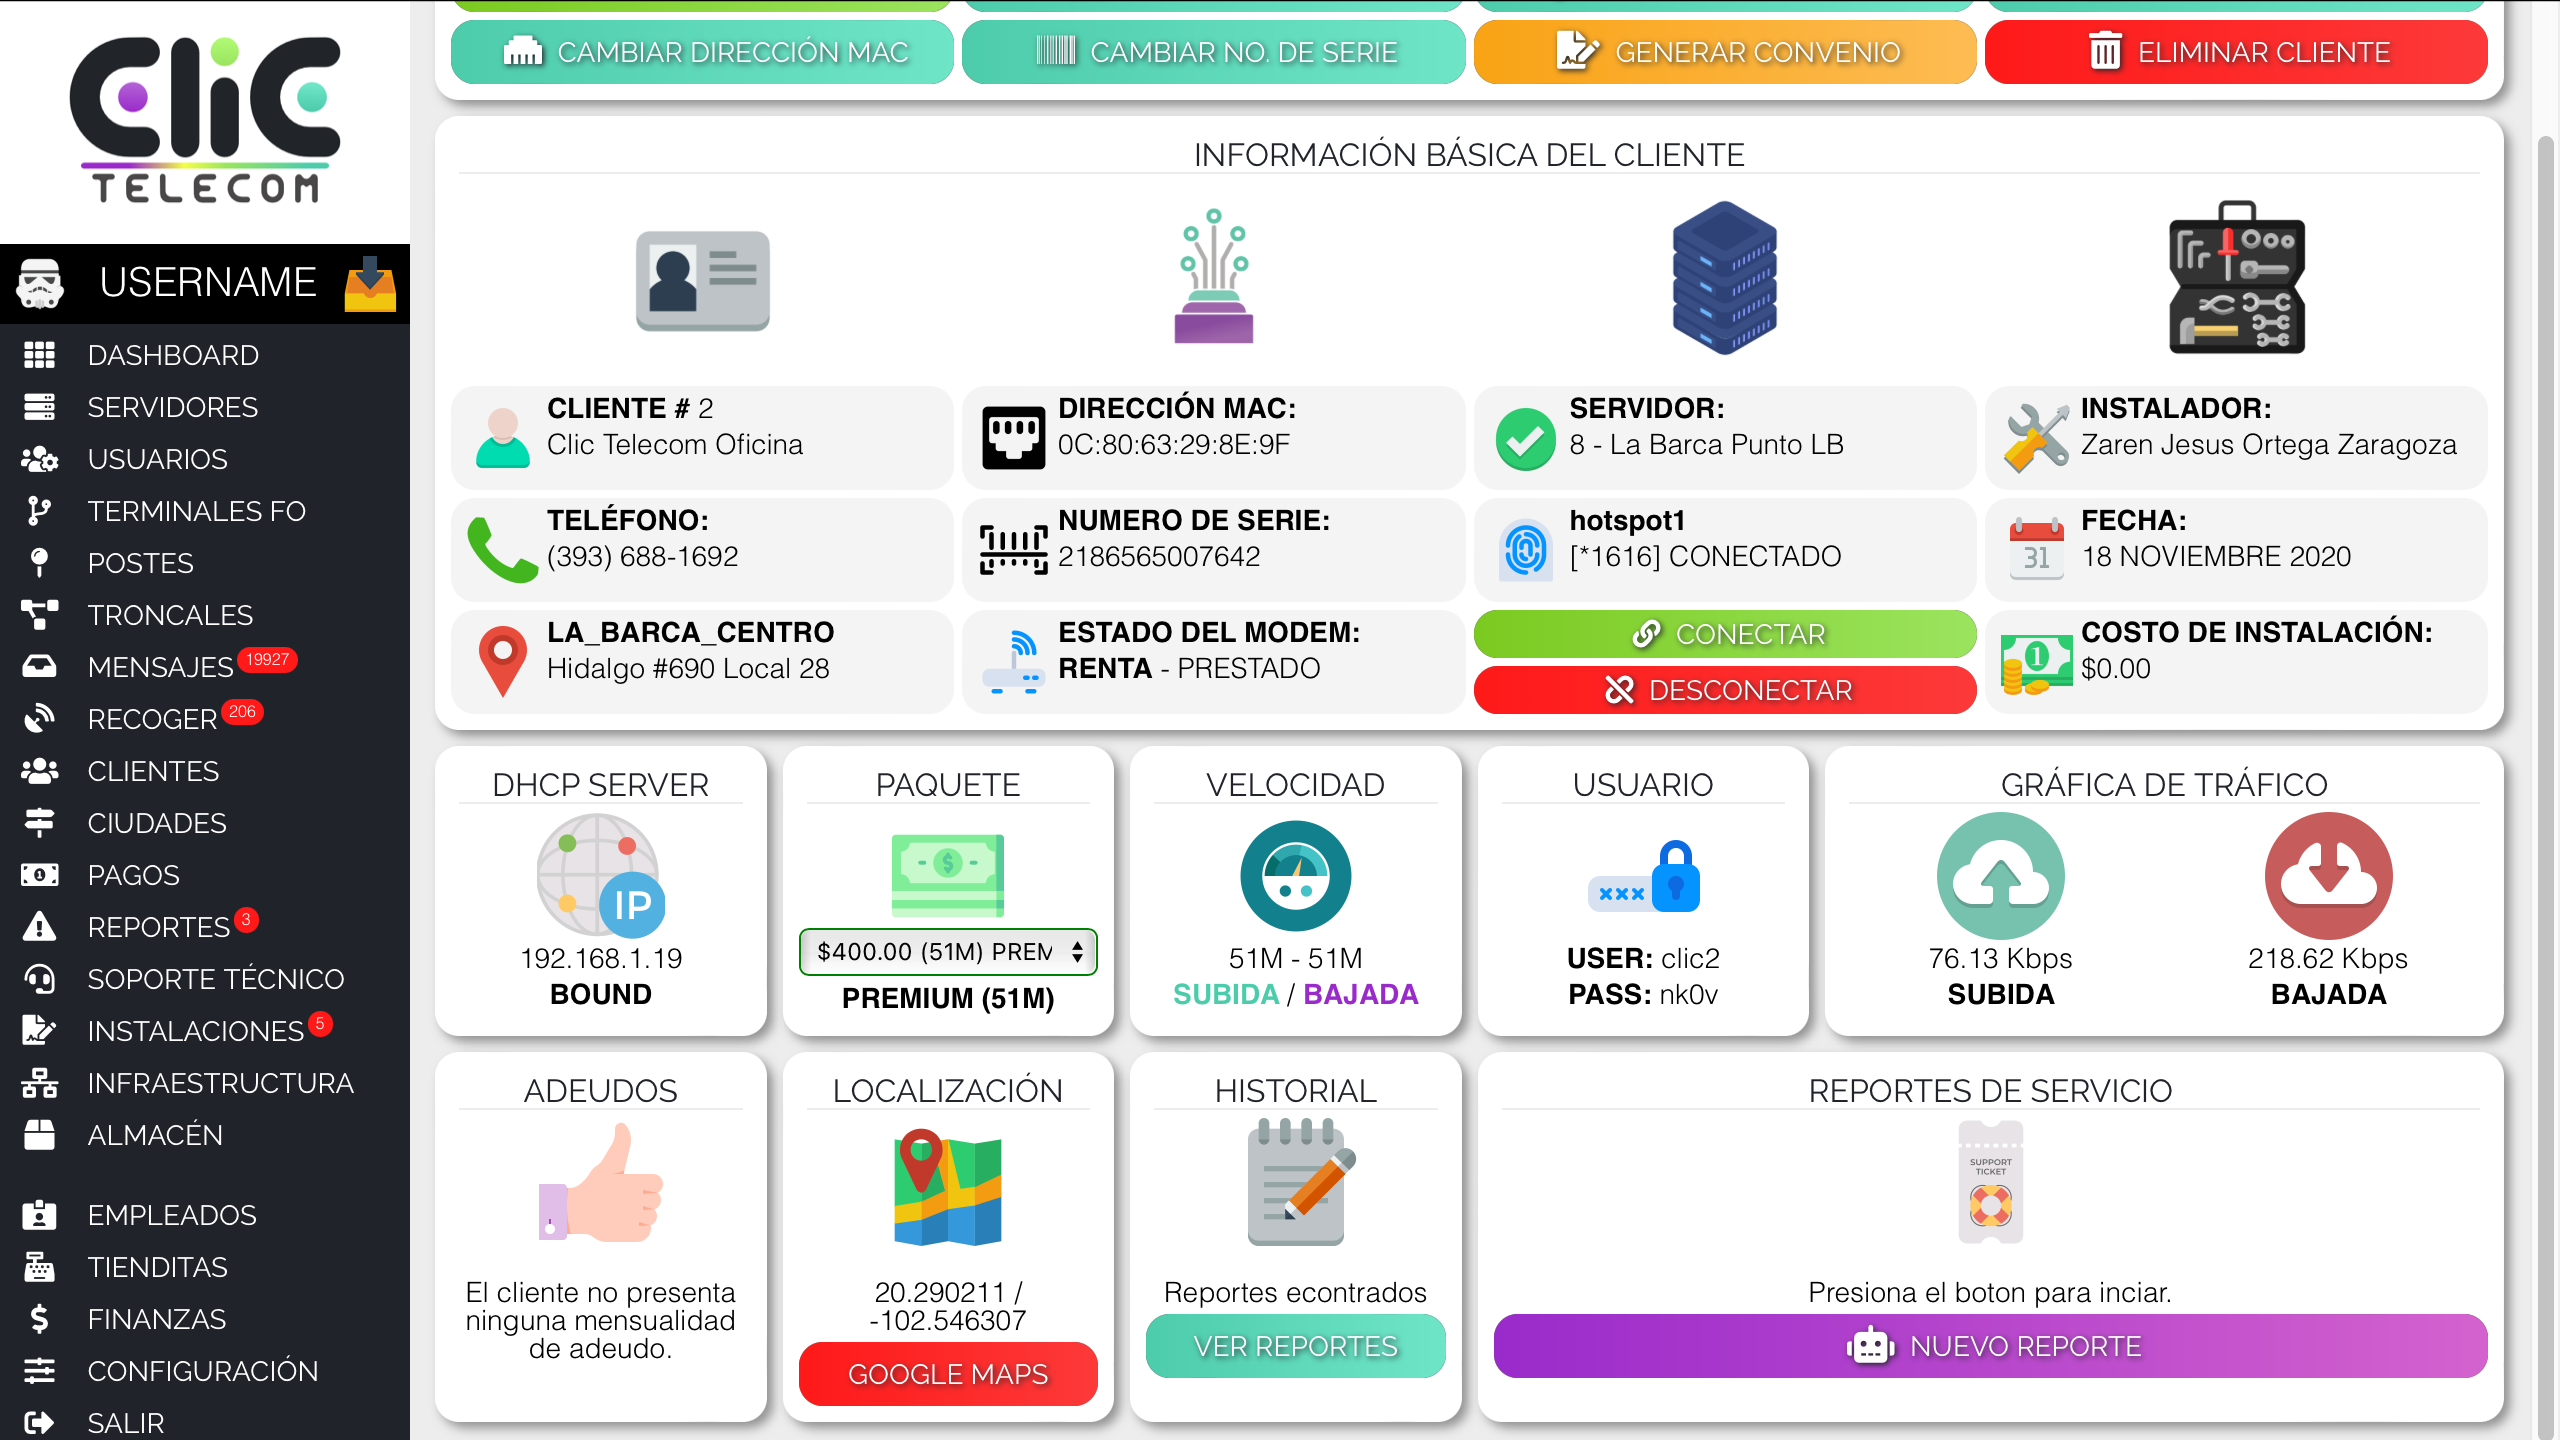Screen dimensions: 2560x1440
Task: Select the Clientes group icon
Action: pos(39,771)
